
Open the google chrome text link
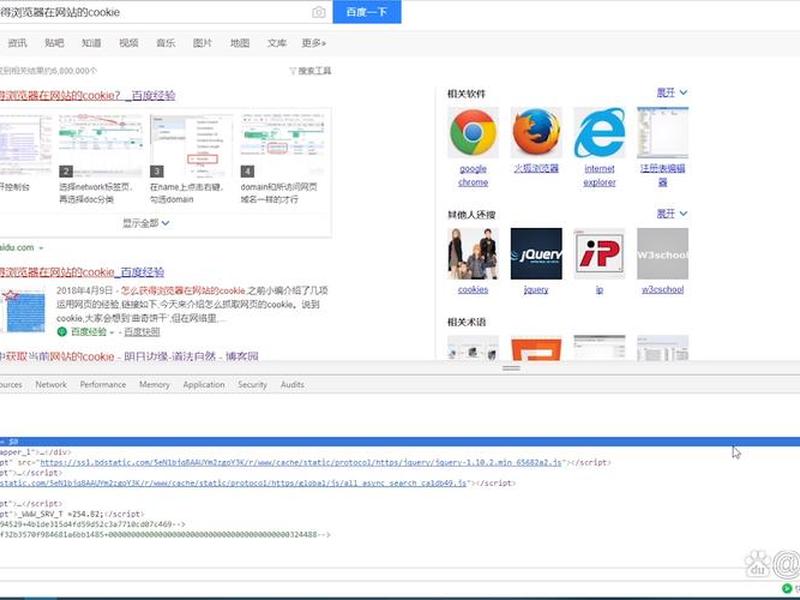[x=473, y=175]
